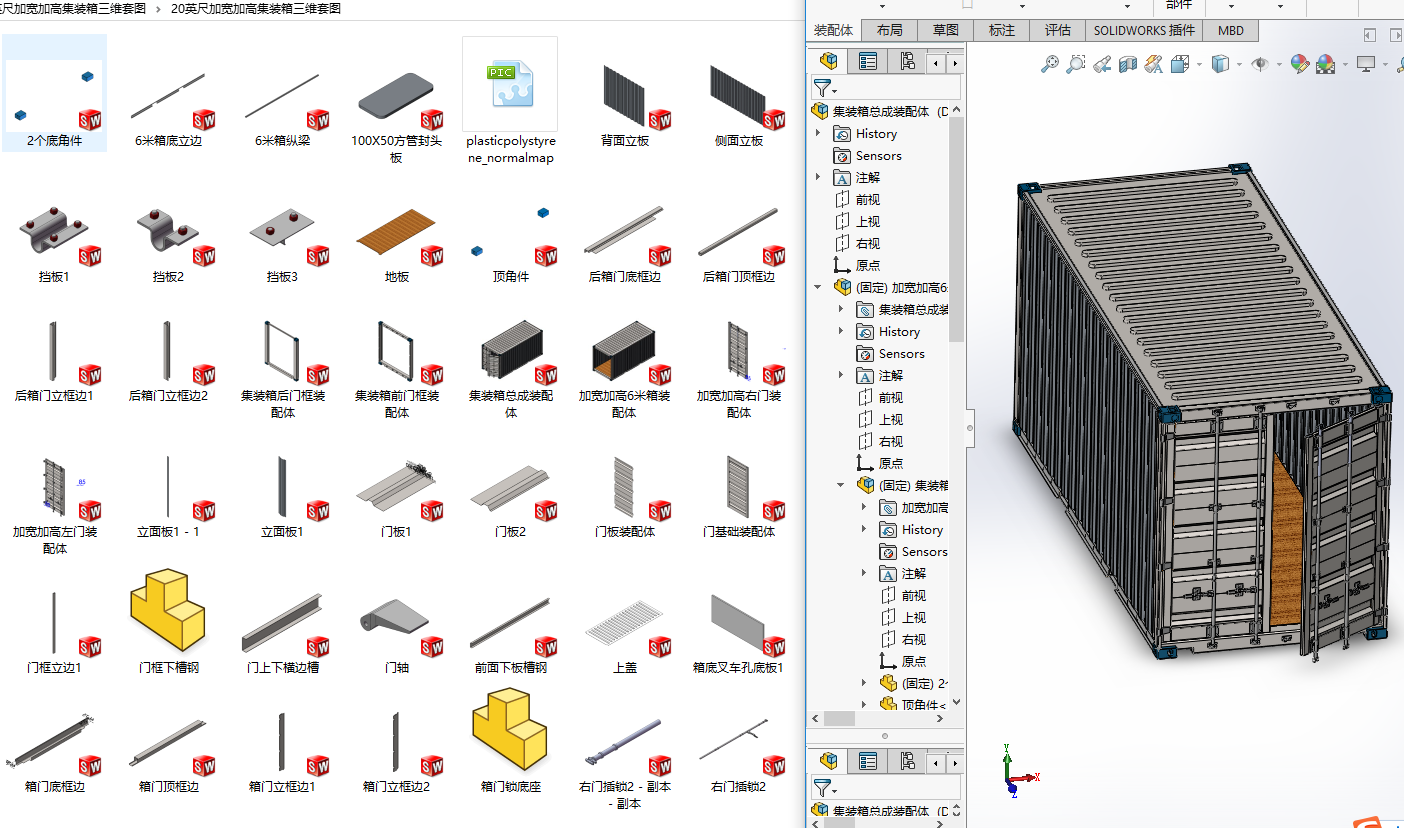Switch to the 草图 ribbon tab

click(x=945, y=30)
